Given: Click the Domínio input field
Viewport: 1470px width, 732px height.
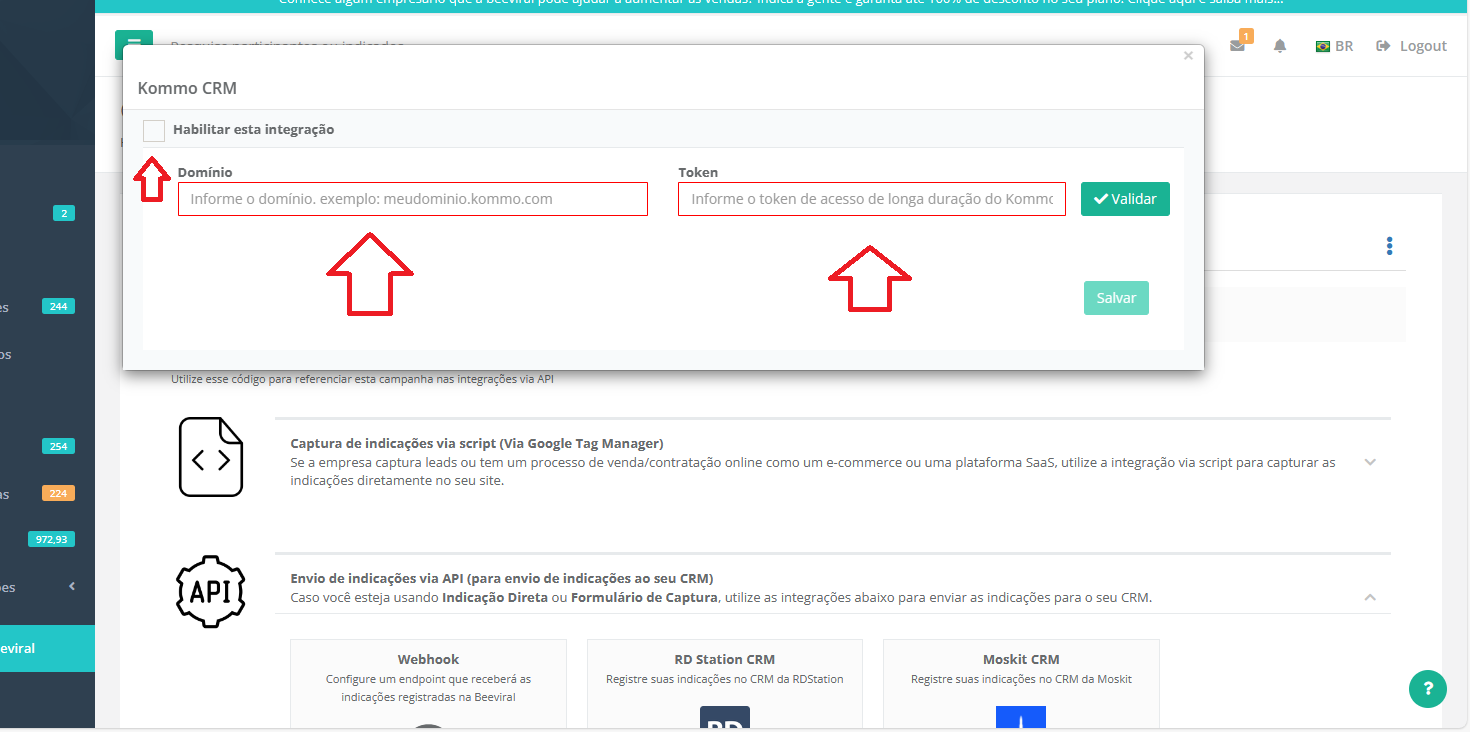Looking at the screenshot, I should [x=413, y=199].
